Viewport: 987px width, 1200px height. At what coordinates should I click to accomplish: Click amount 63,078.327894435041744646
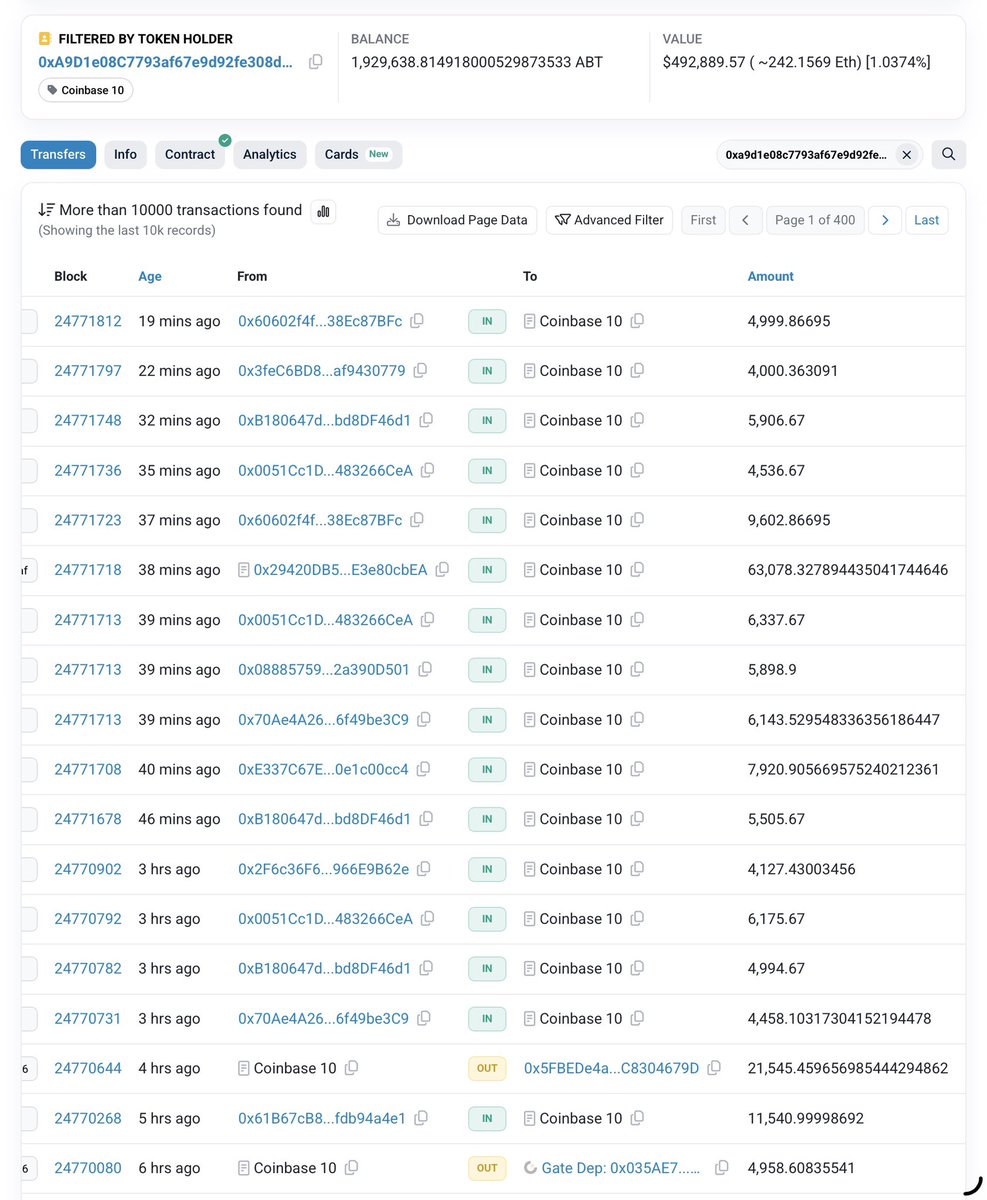pos(848,570)
